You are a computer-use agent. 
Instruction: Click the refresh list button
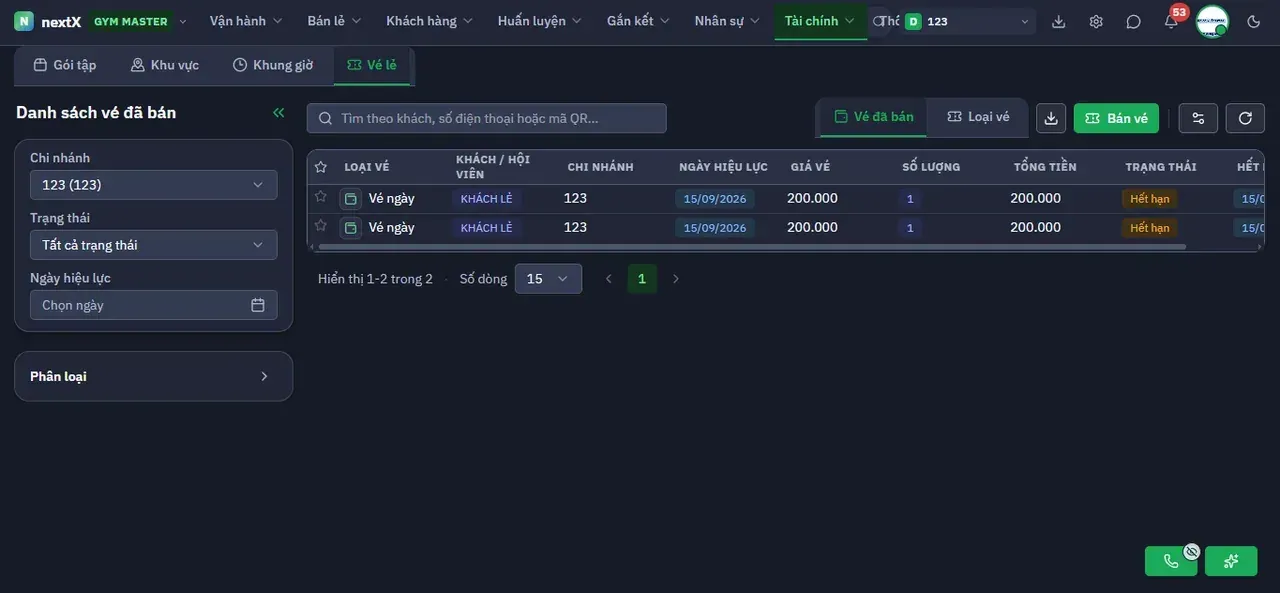(1245, 118)
